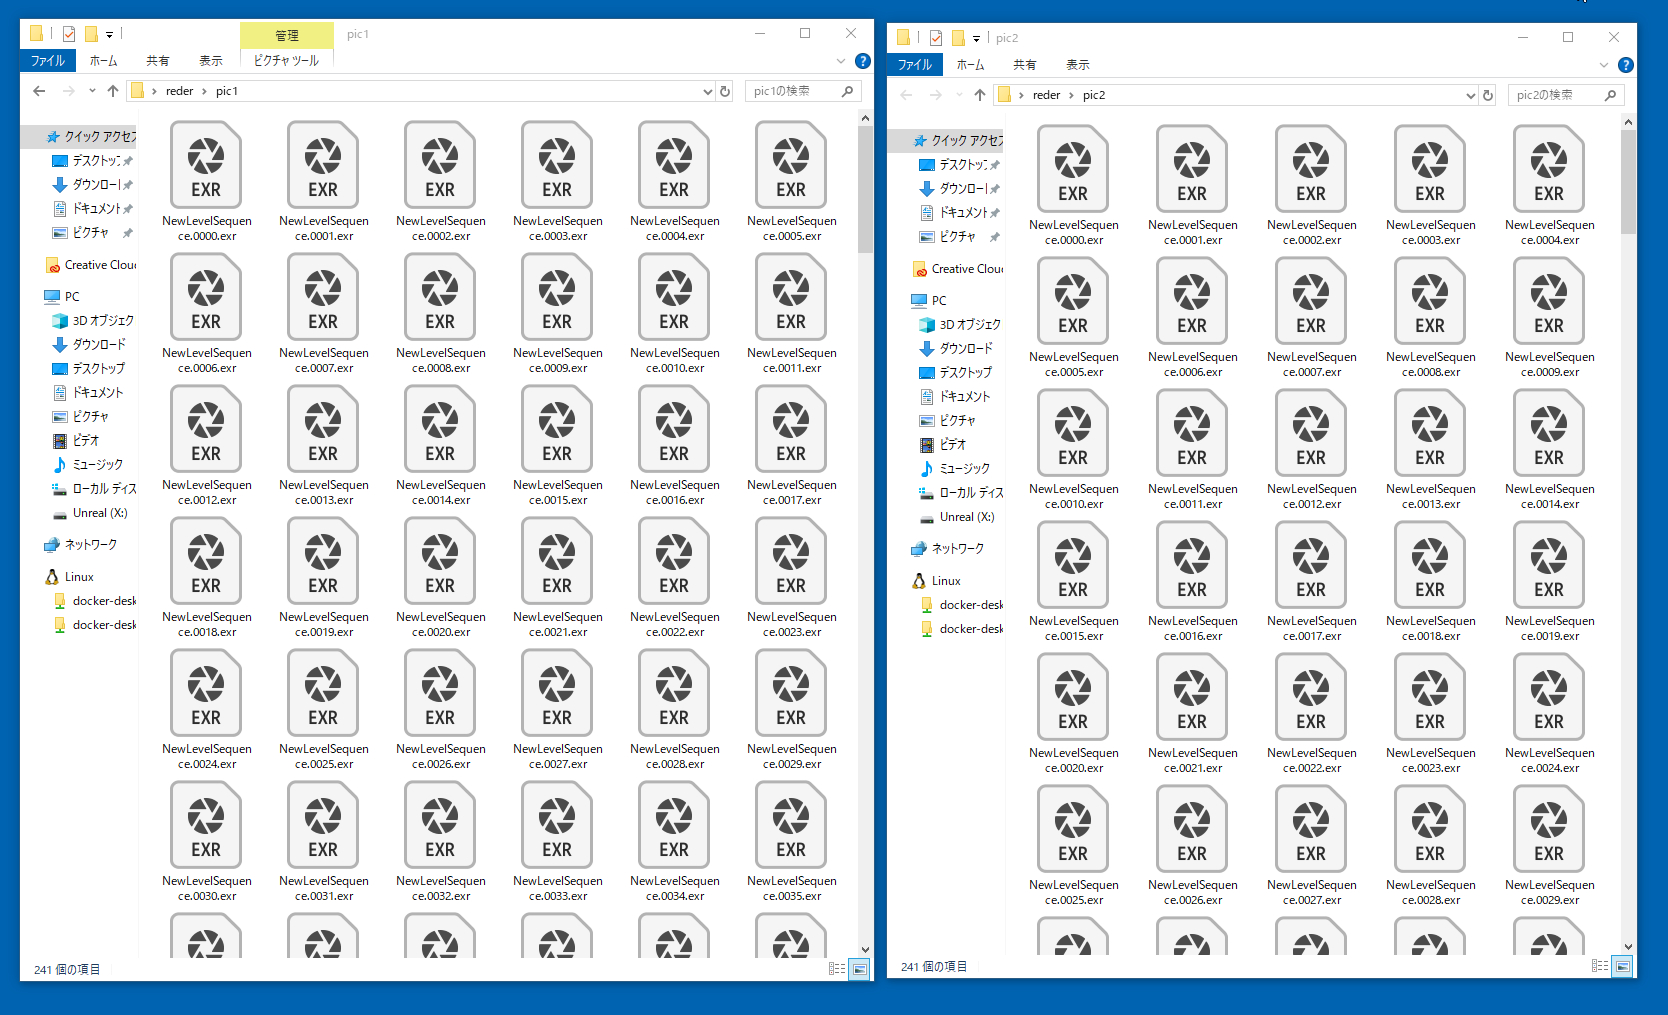Open Creative Cloud Files in pic1 sidebar
The width and height of the screenshot is (1668, 1015).
pos(99,265)
